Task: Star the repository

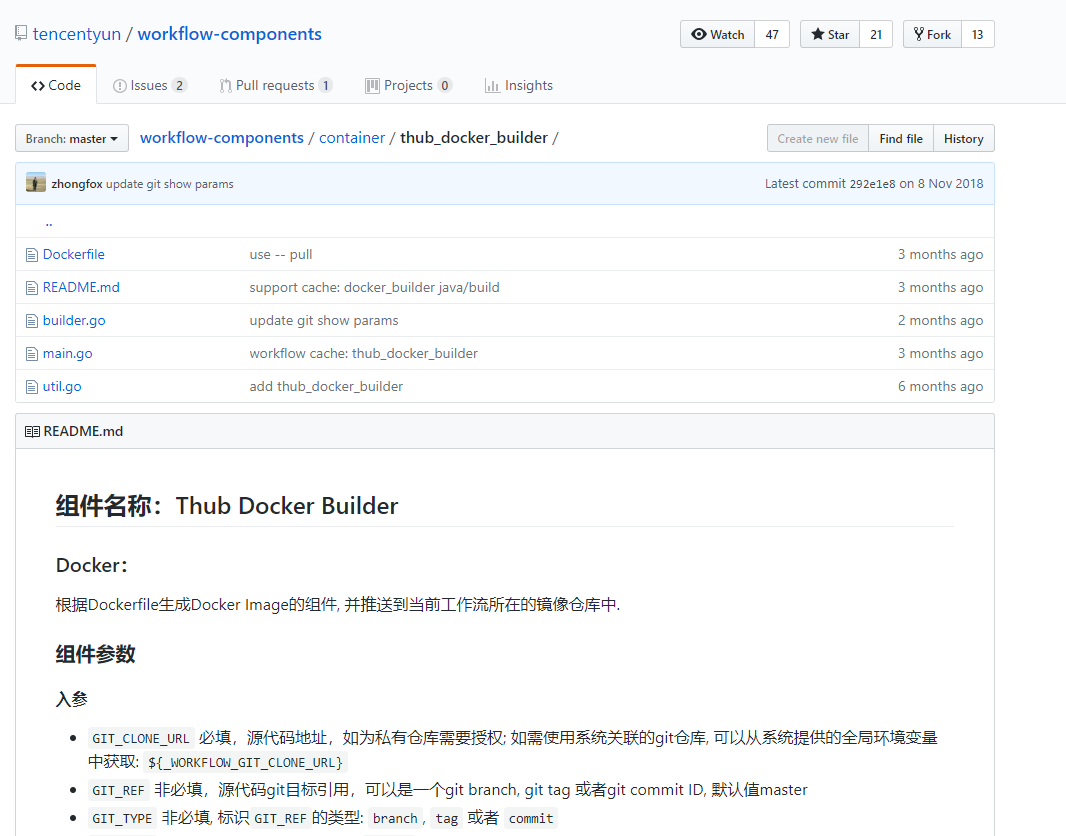Action: [x=830, y=35]
